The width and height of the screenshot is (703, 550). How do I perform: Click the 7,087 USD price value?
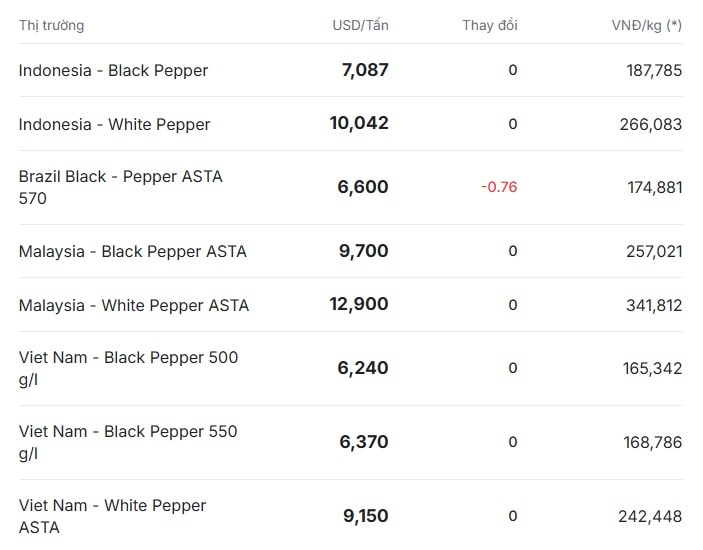coord(364,70)
